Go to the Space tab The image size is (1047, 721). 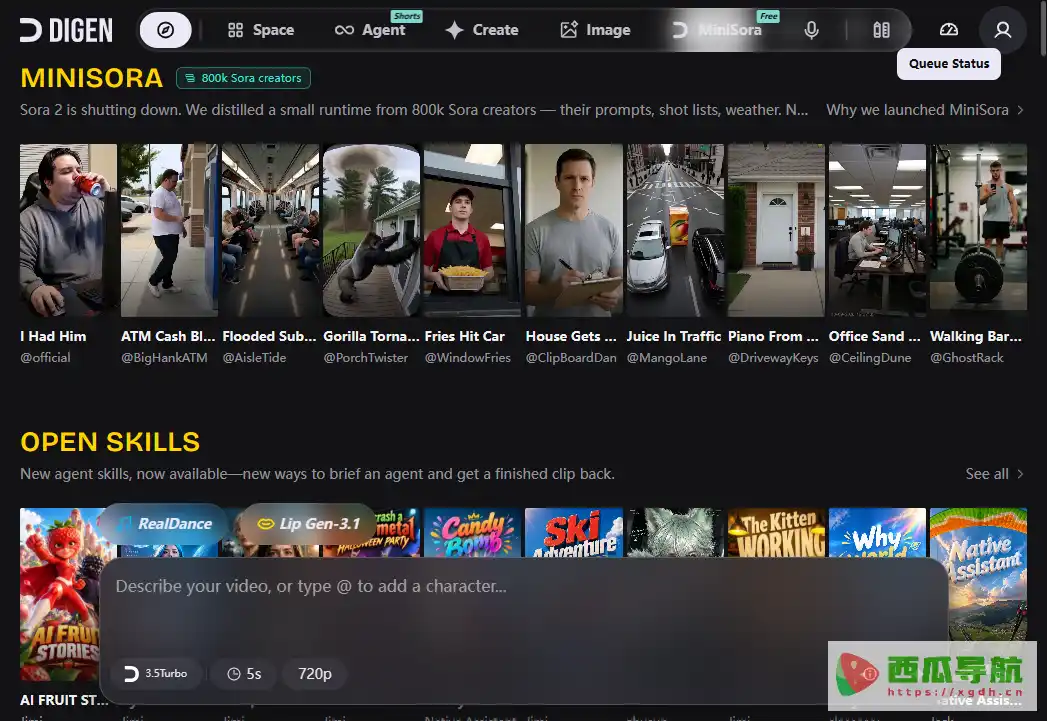pyautogui.click(x=260, y=30)
